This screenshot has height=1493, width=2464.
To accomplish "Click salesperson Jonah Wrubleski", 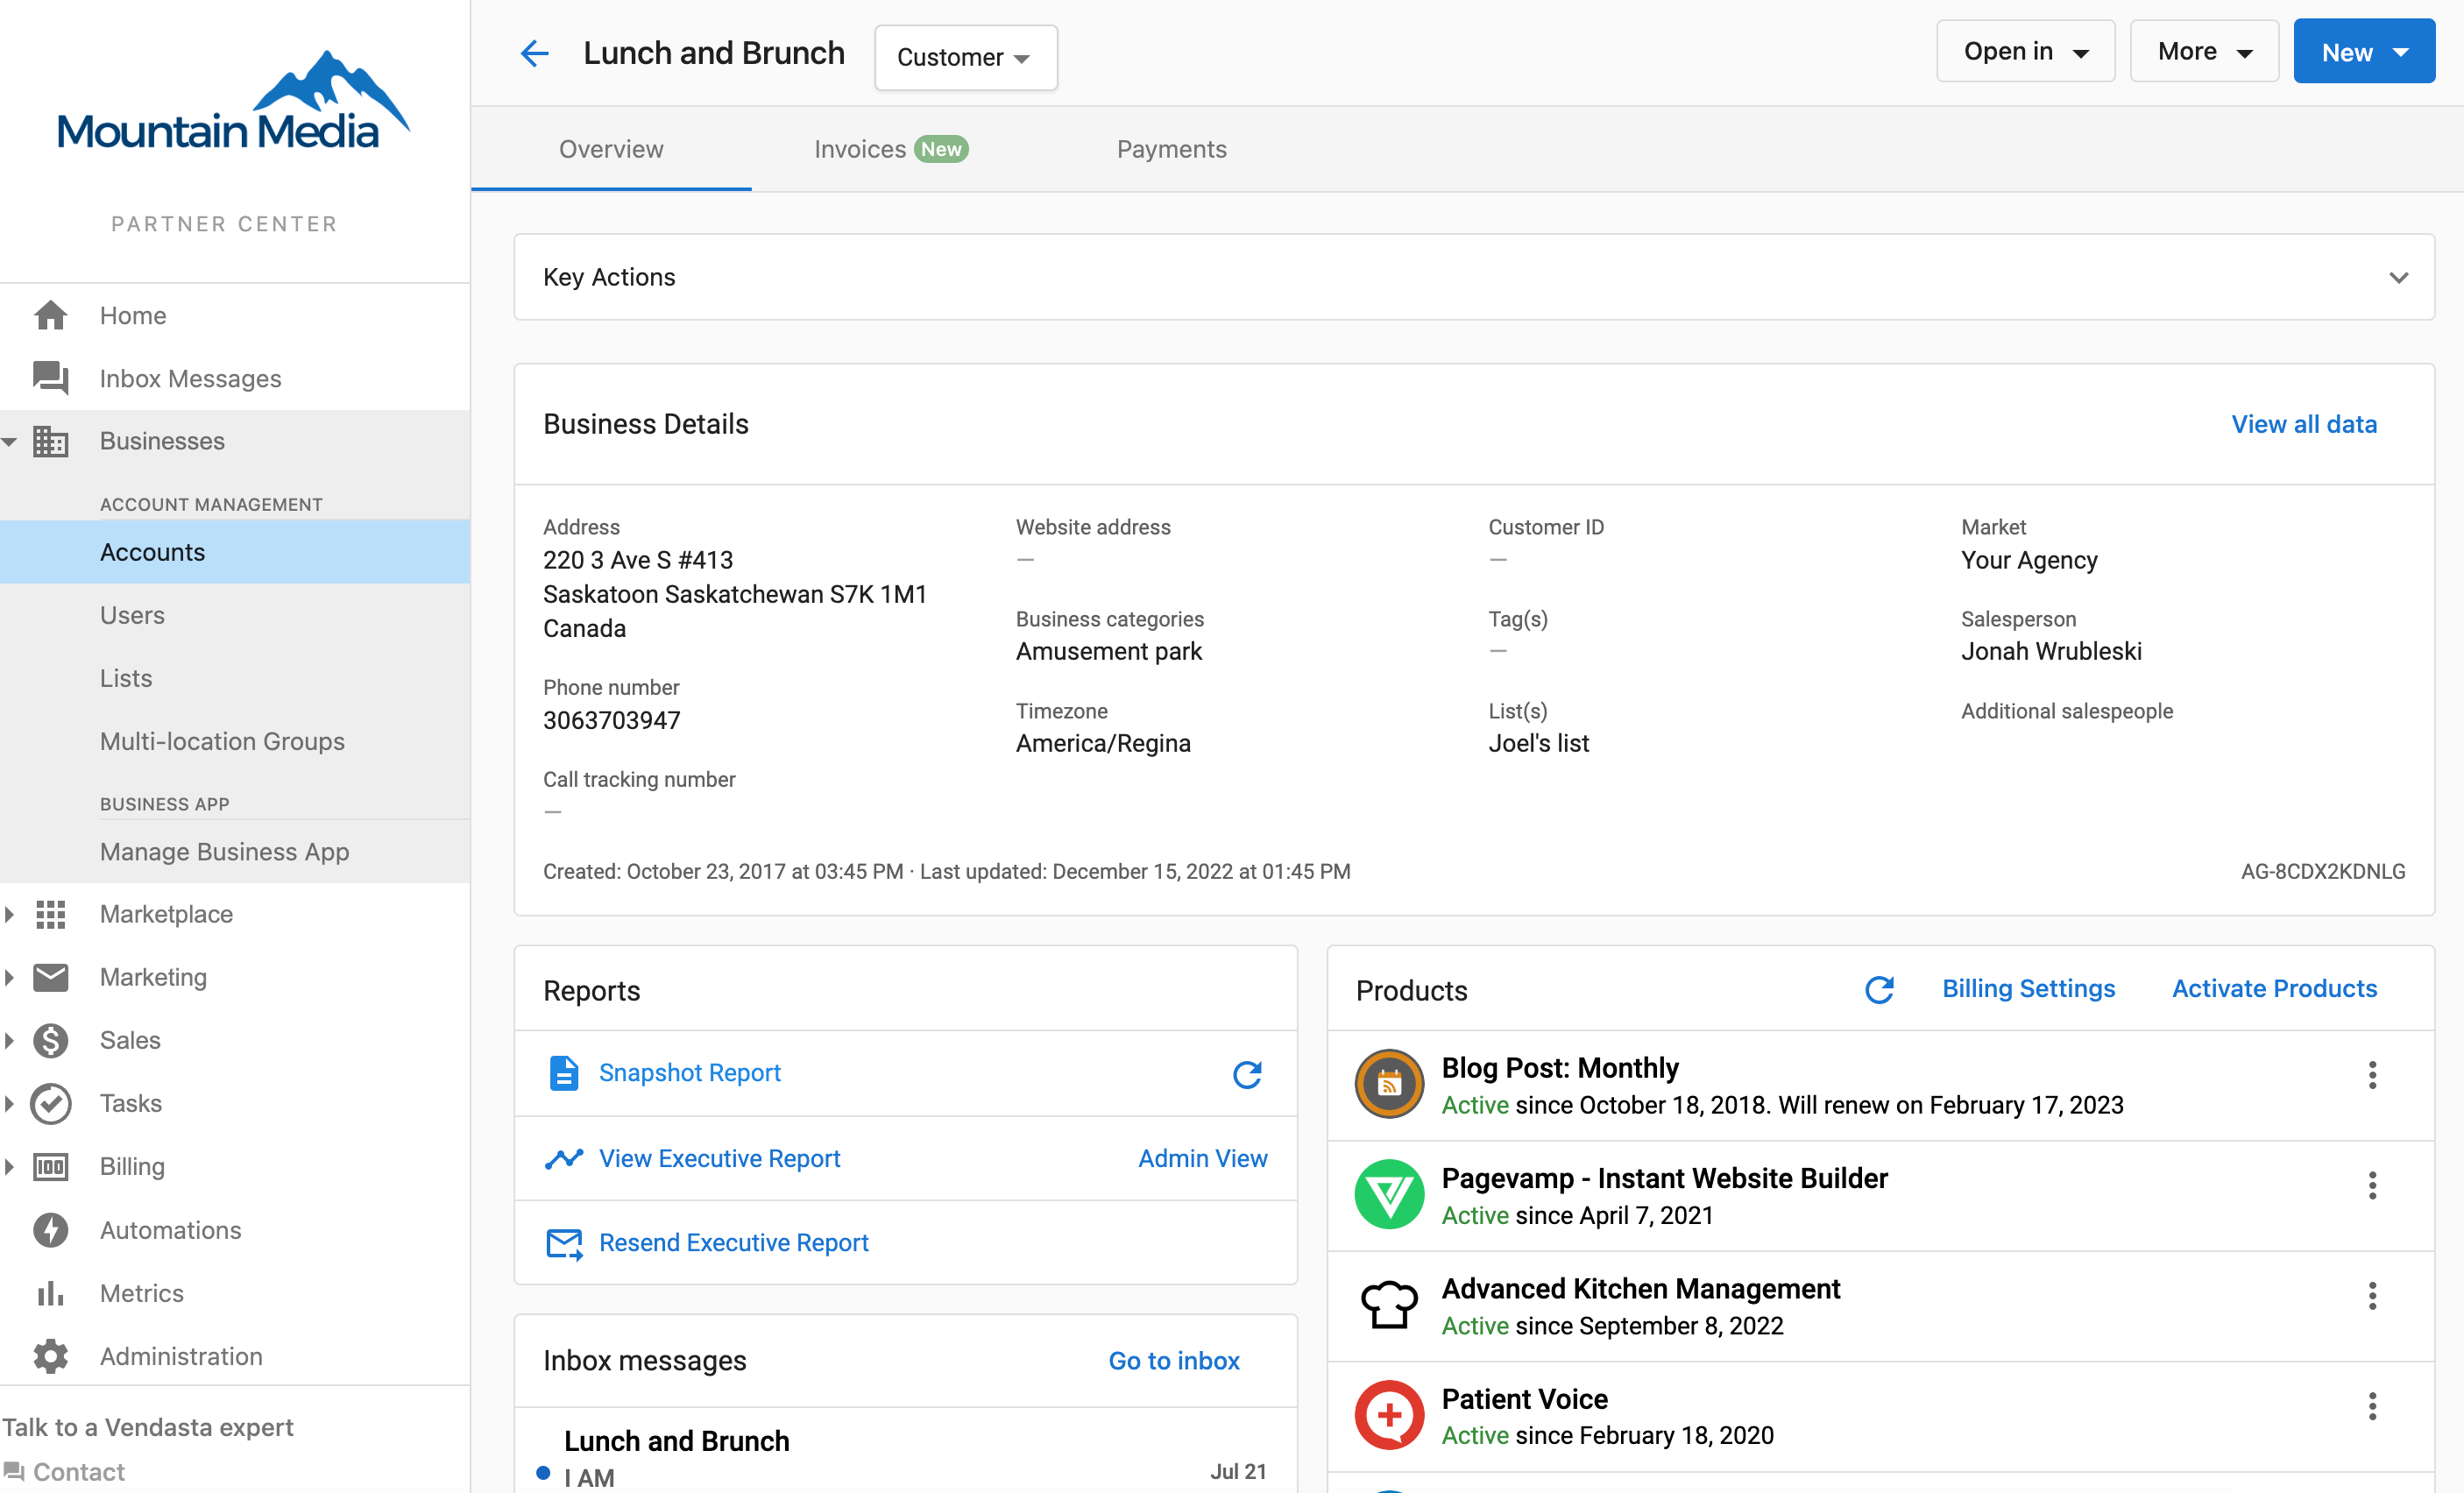I will (2051, 651).
